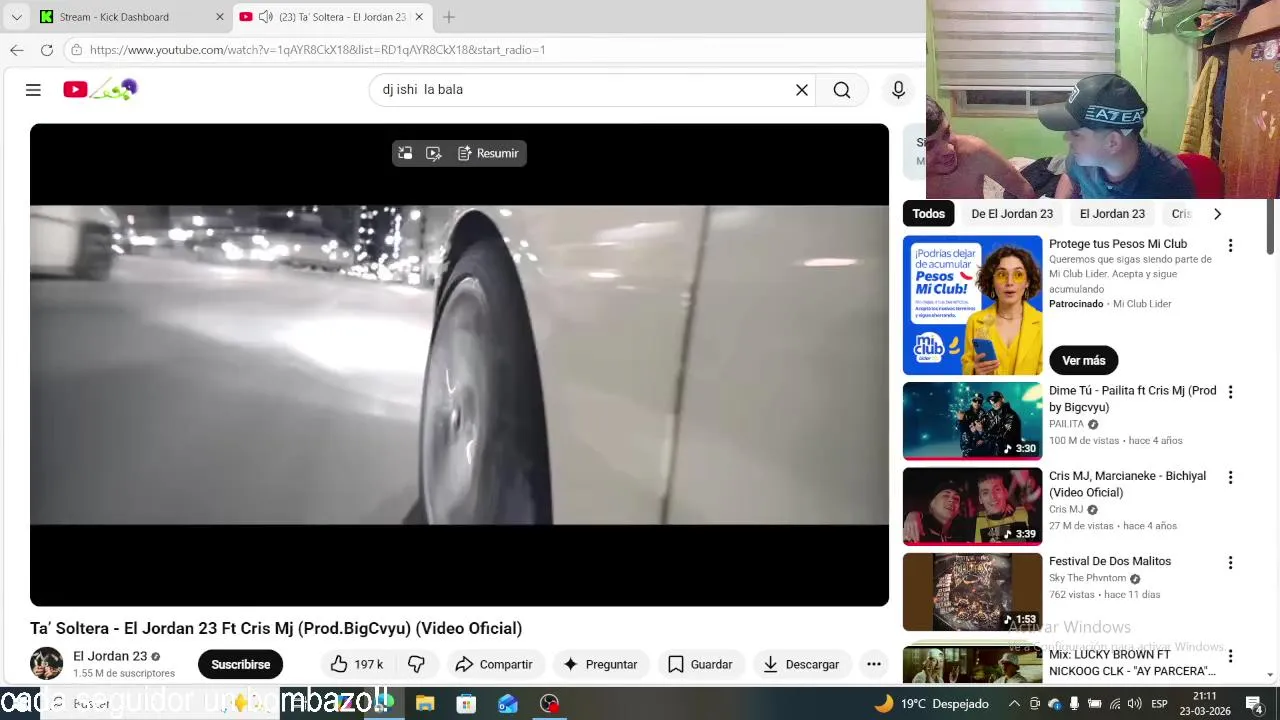Open volume control in system tray

[1134, 704]
